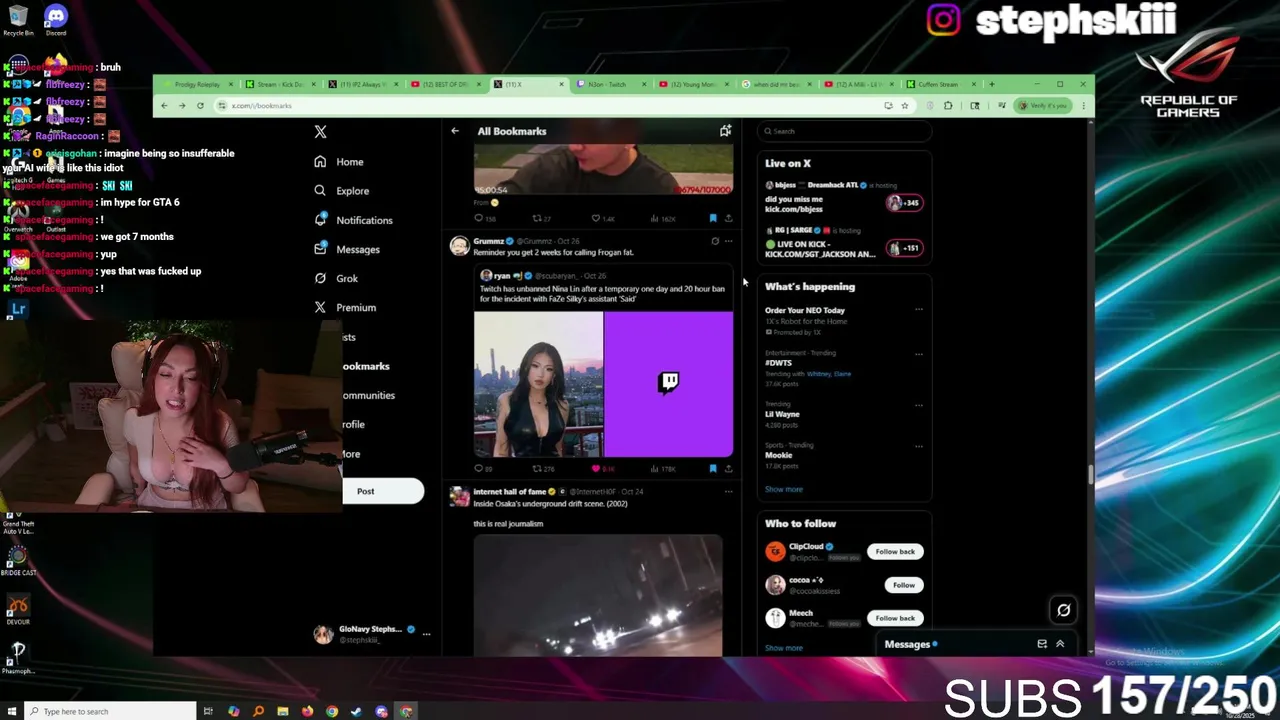Unlike Grummz's post via the pink heart
This screenshot has height=720, width=1280.
pyautogui.click(x=603, y=468)
